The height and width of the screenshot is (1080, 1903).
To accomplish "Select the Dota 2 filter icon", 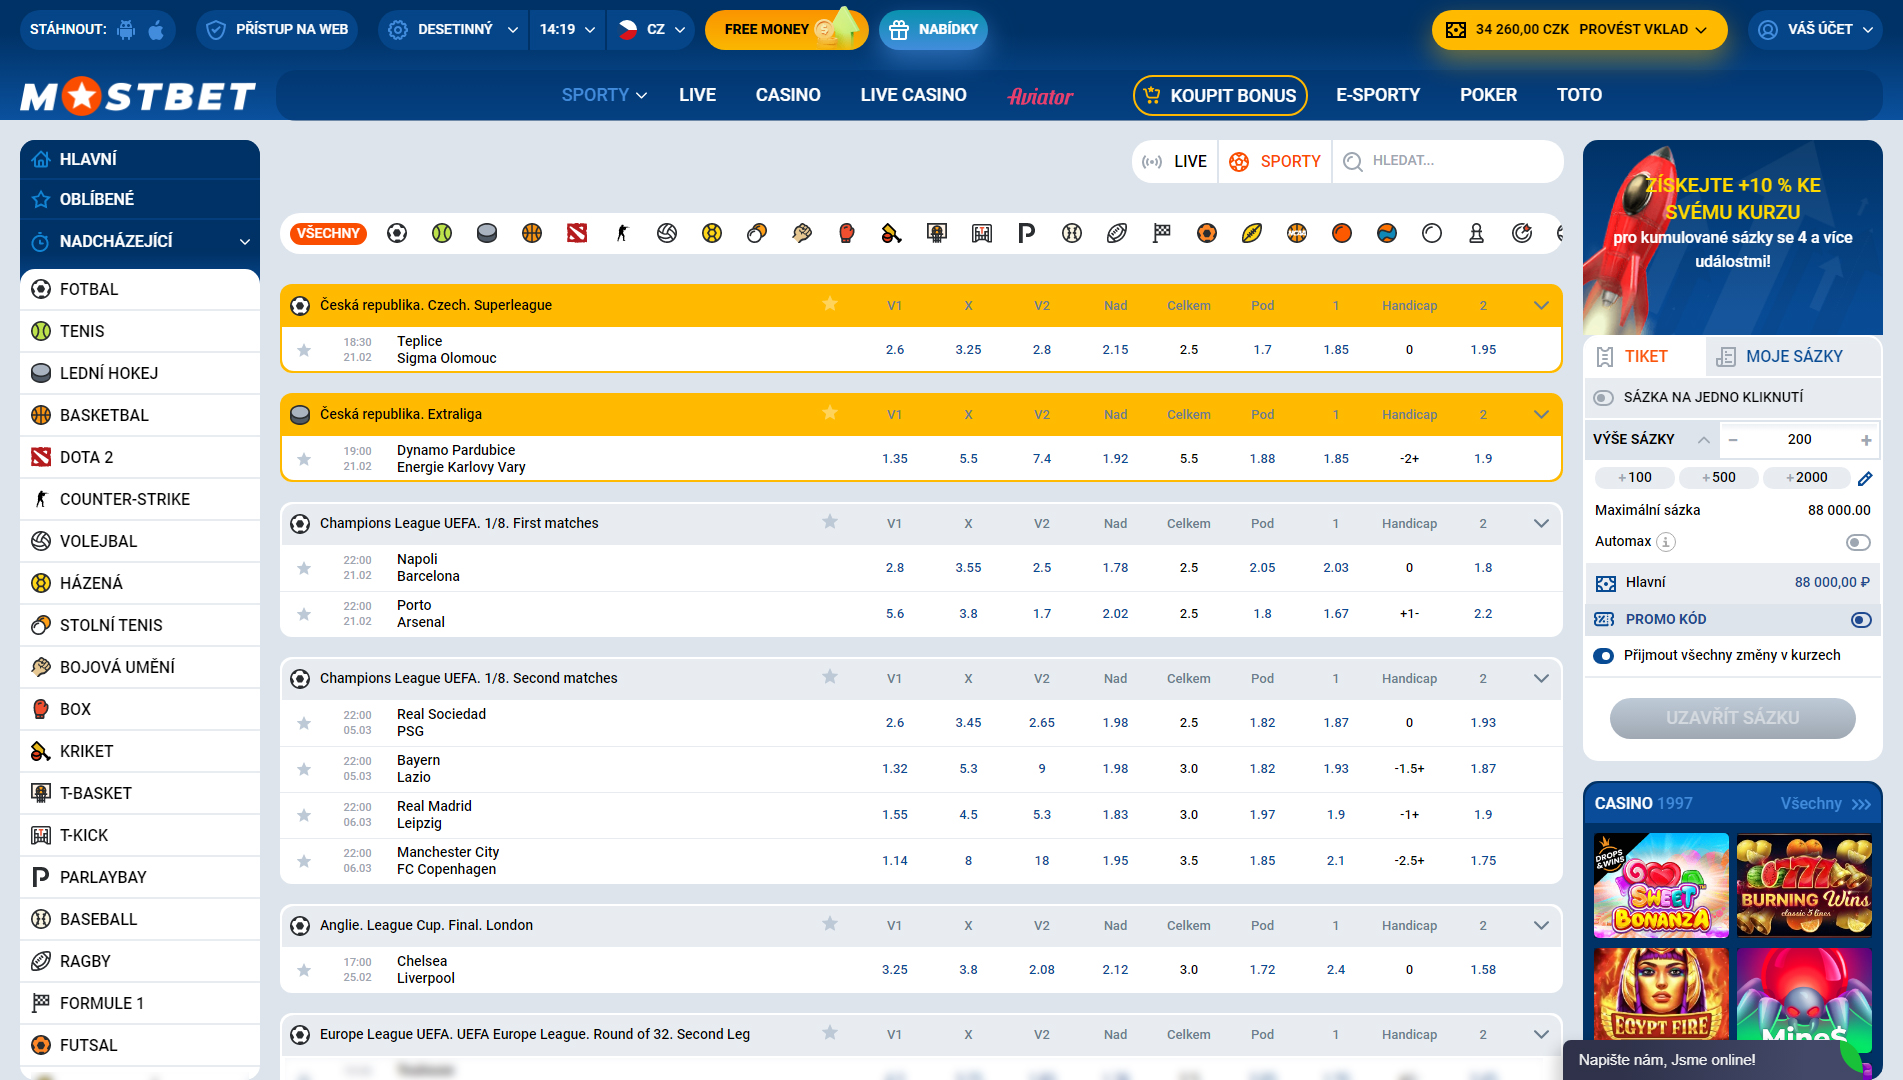I will (x=577, y=233).
